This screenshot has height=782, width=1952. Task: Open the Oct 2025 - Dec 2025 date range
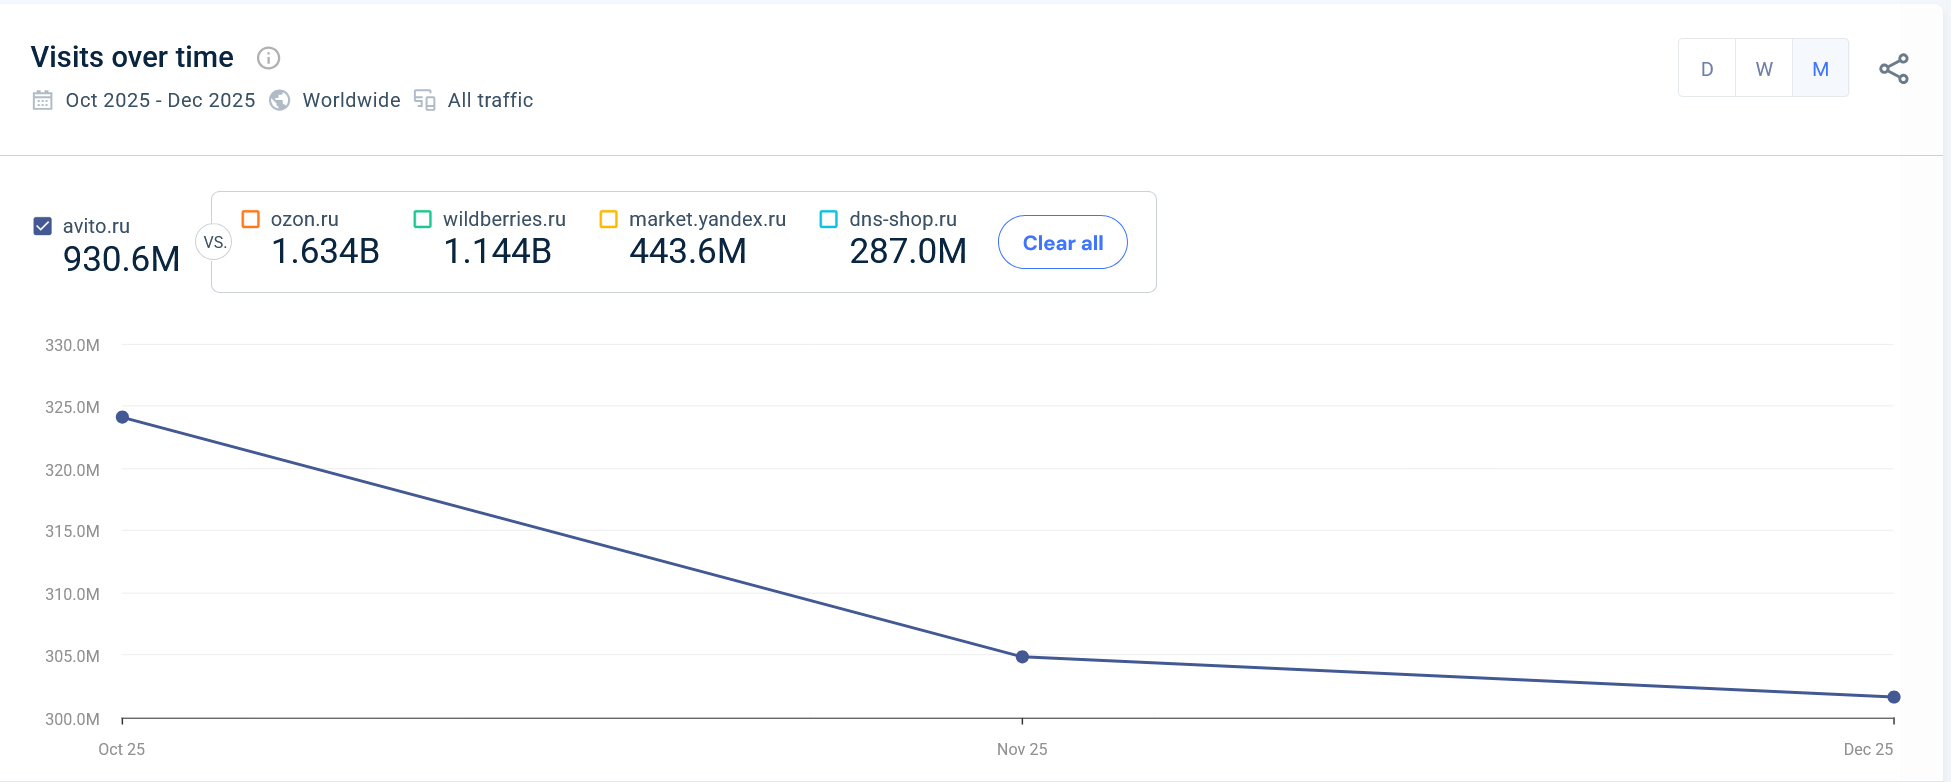160,100
